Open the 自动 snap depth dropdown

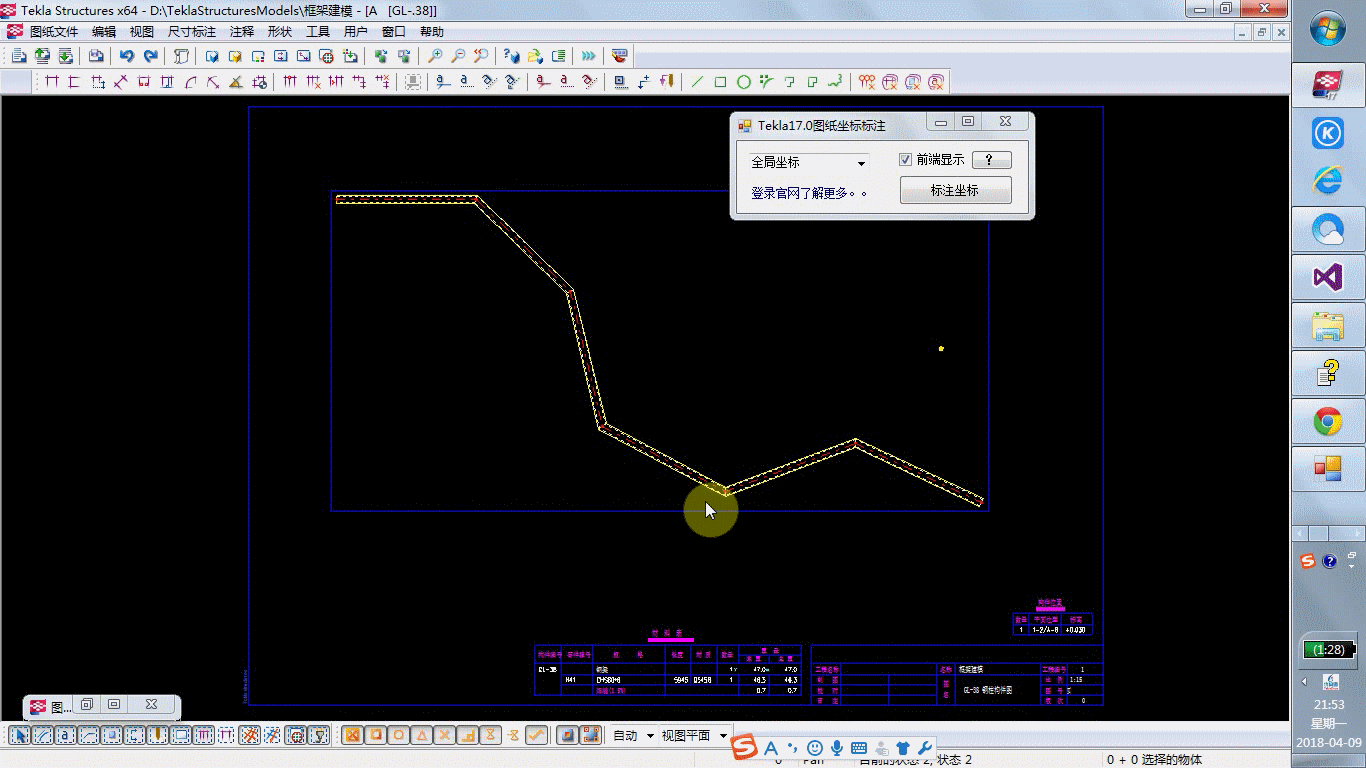pos(634,735)
